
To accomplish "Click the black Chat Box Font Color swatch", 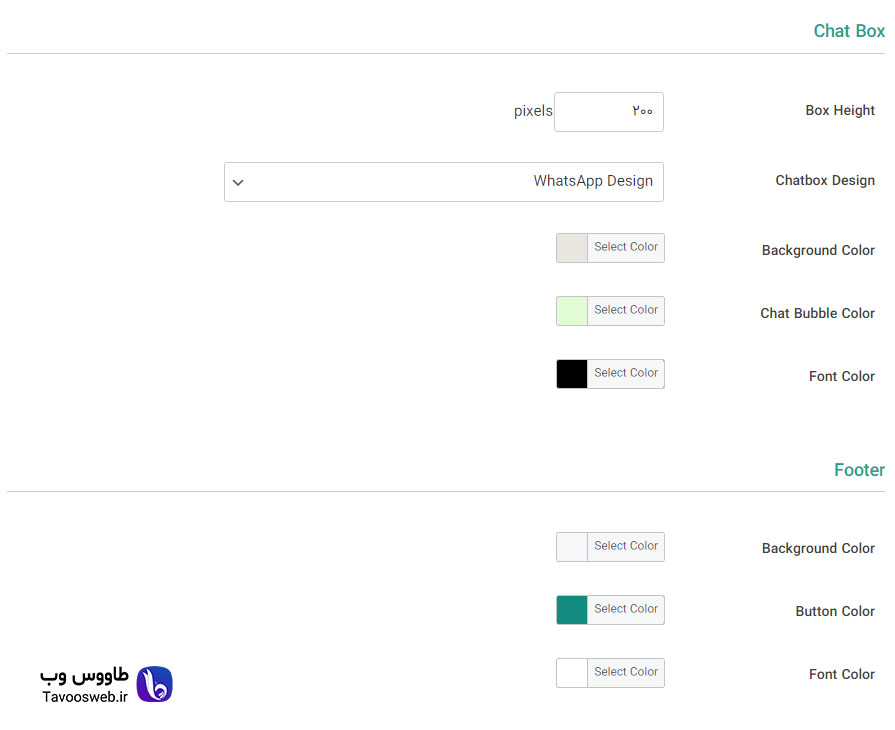I will click(x=572, y=374).
